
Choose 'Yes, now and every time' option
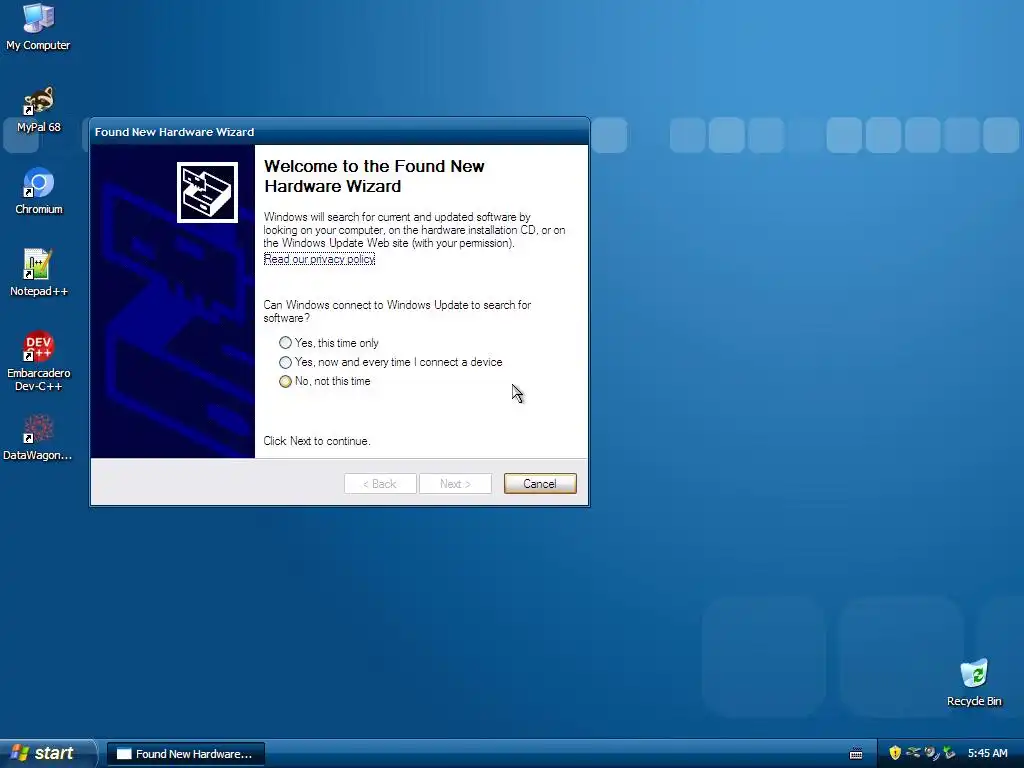pos(391,362)
